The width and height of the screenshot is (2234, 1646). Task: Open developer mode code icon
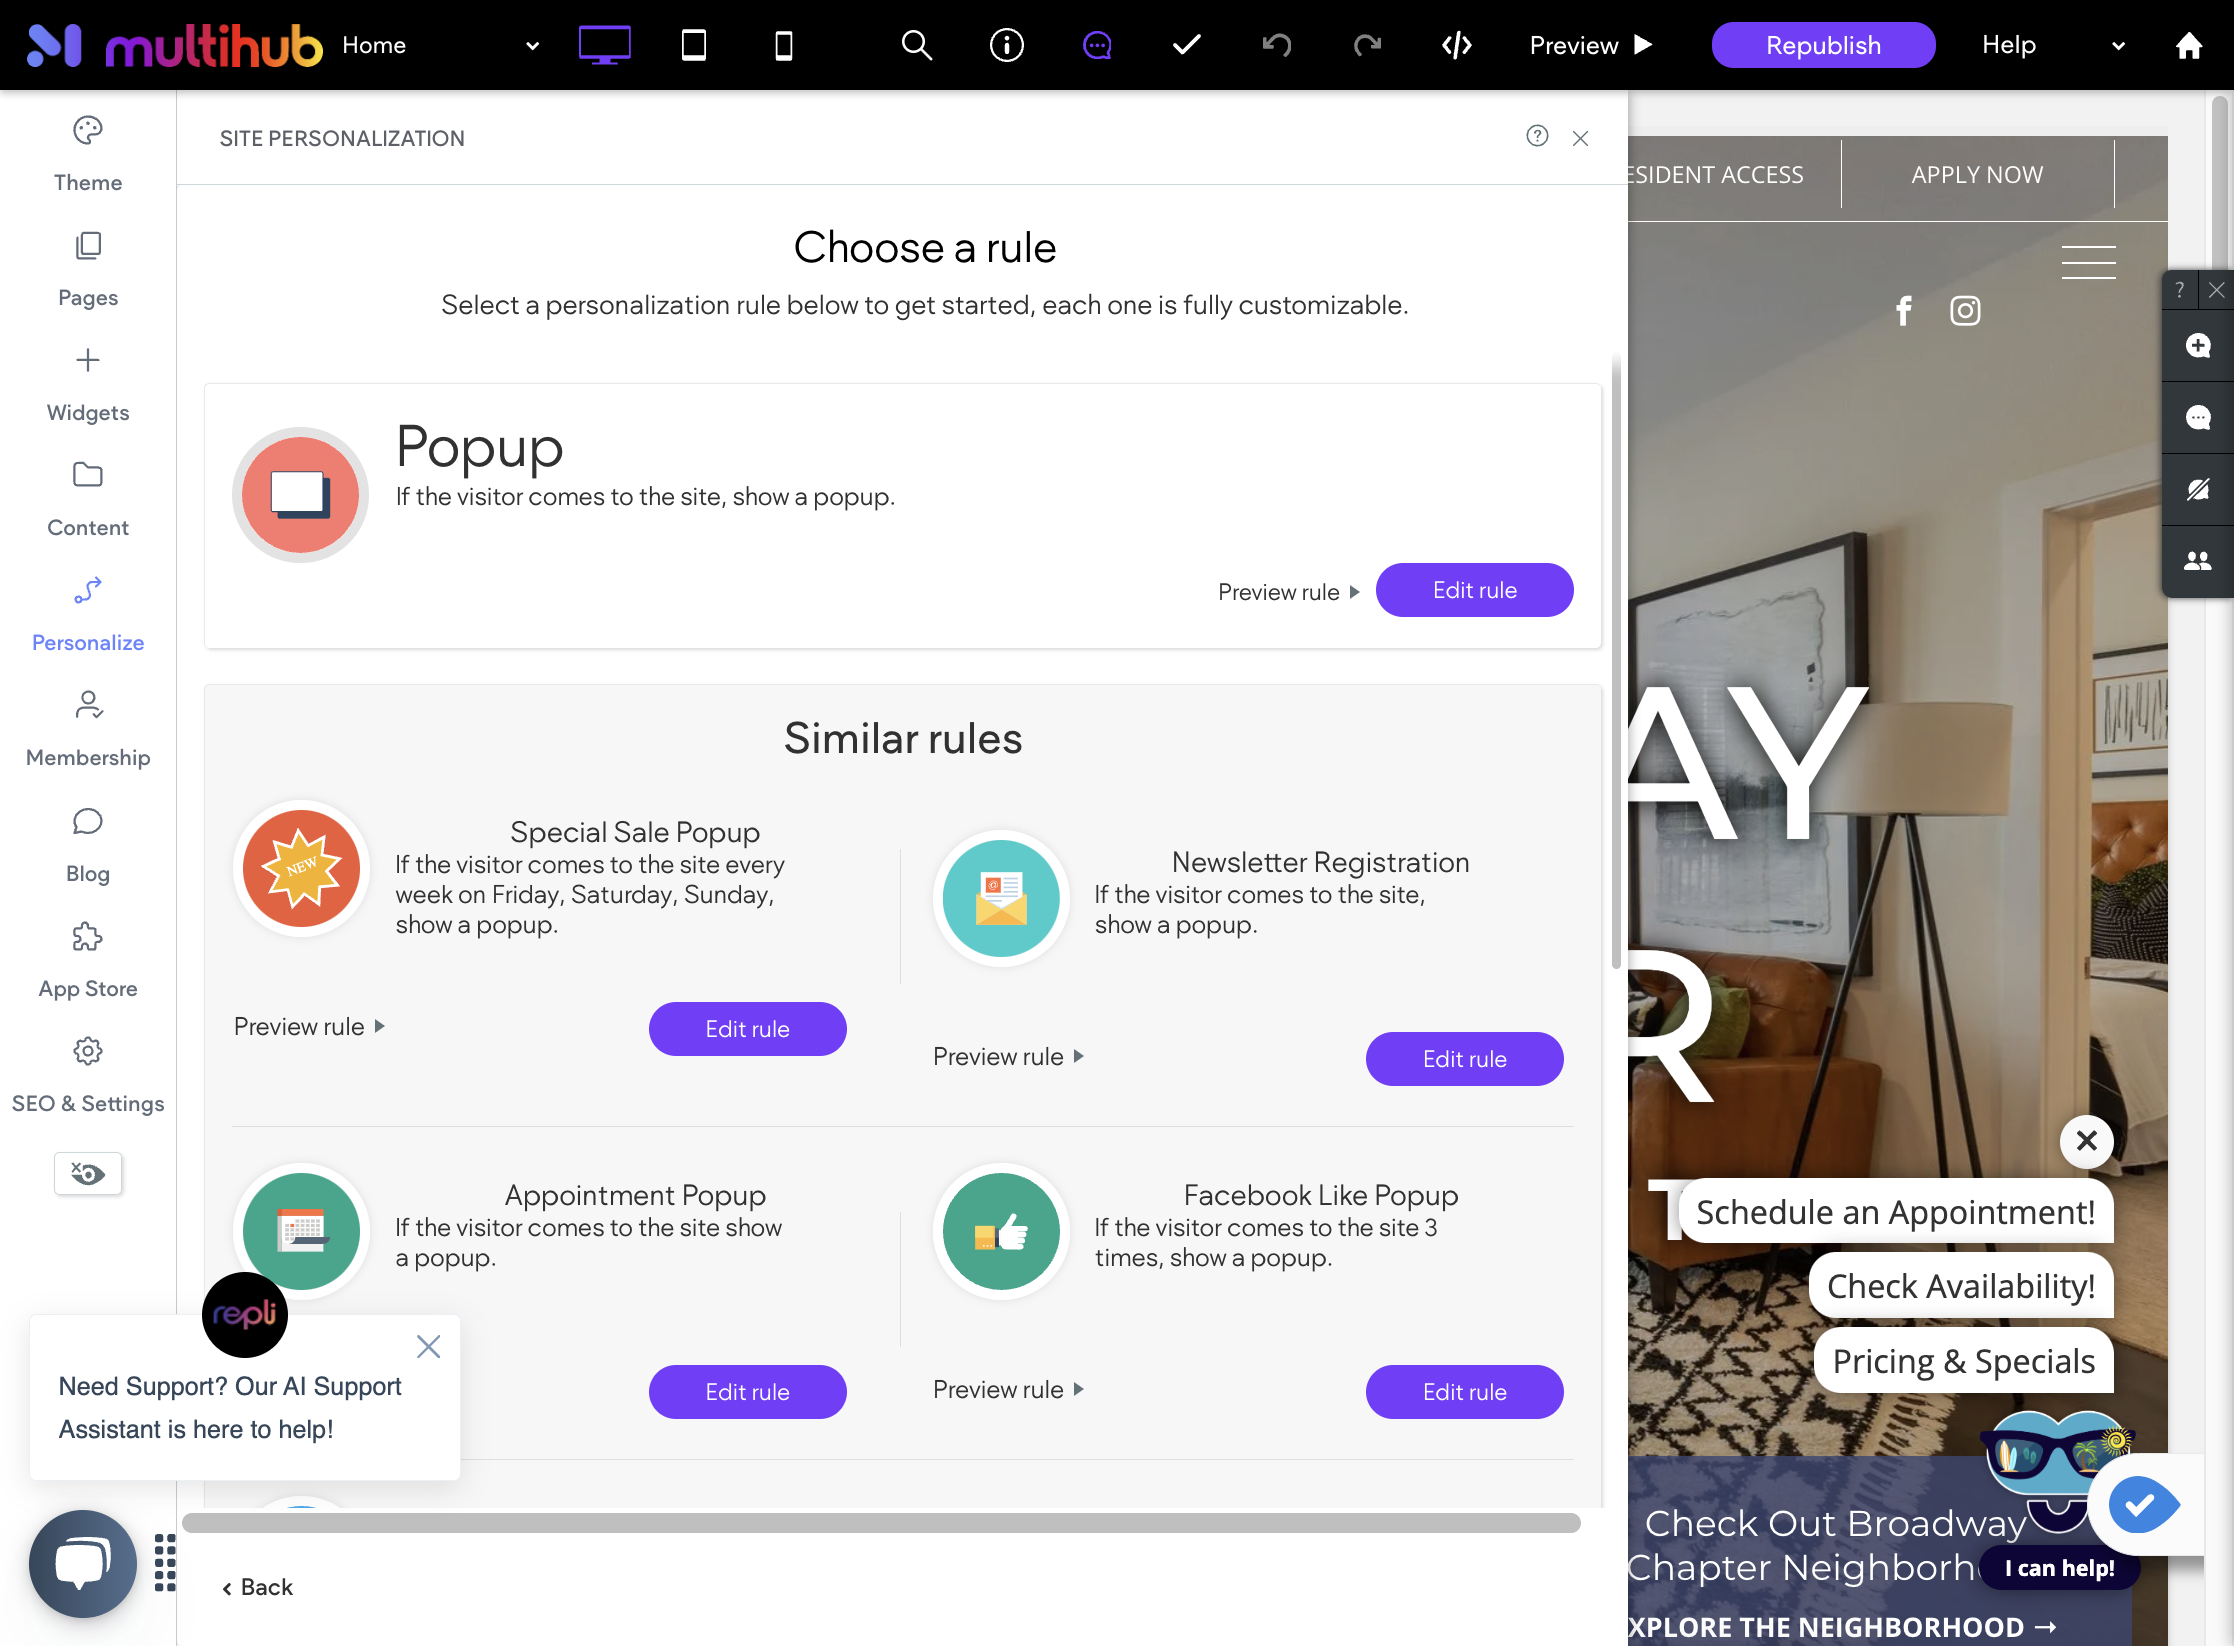[x=1457, y=45]
